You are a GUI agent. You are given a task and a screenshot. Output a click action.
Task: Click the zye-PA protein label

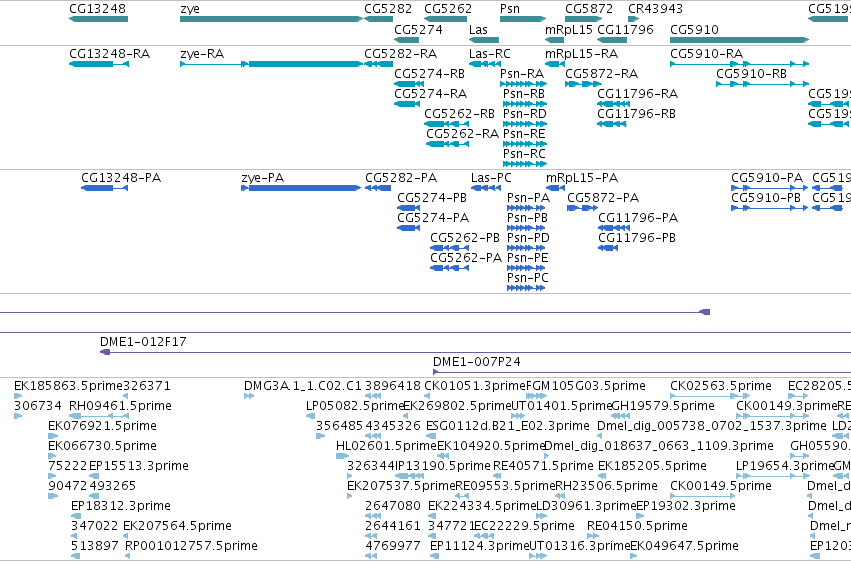tap(263, 178)
